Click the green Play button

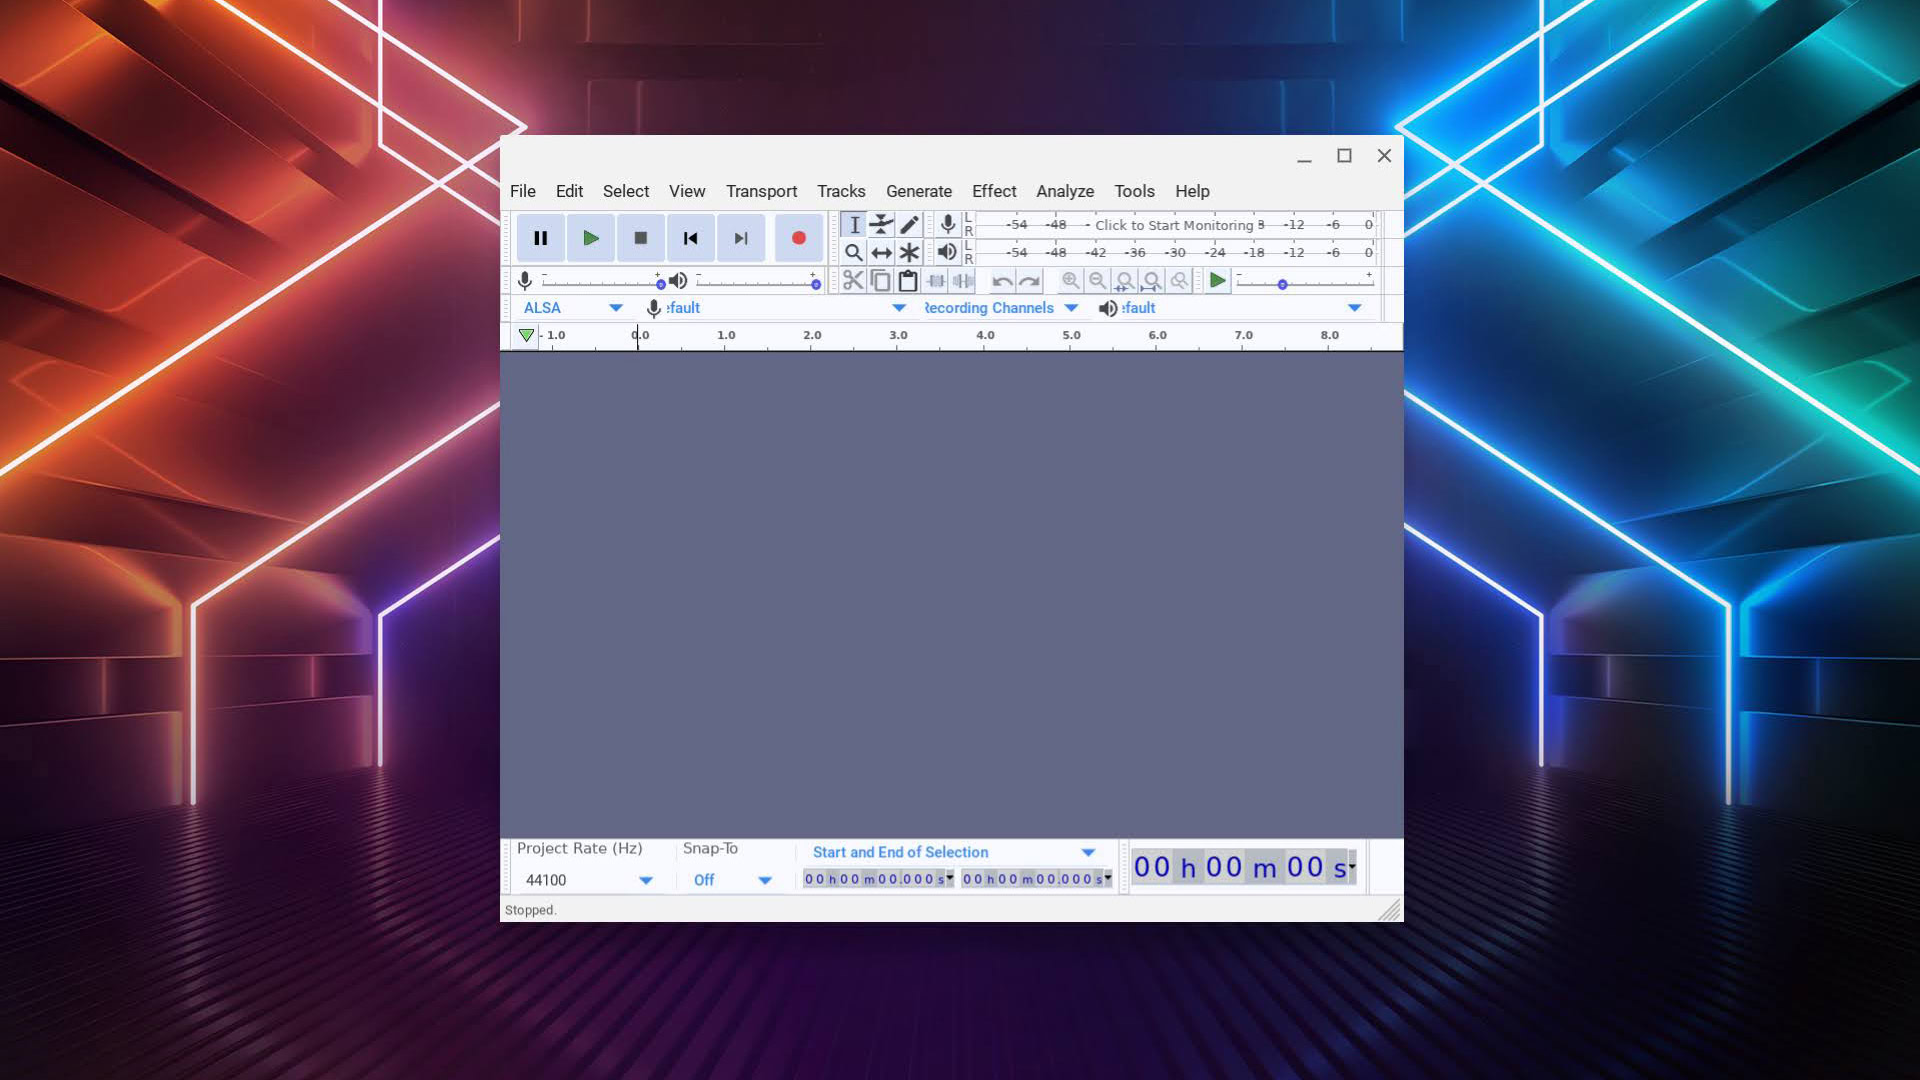[x=590, y=238]
